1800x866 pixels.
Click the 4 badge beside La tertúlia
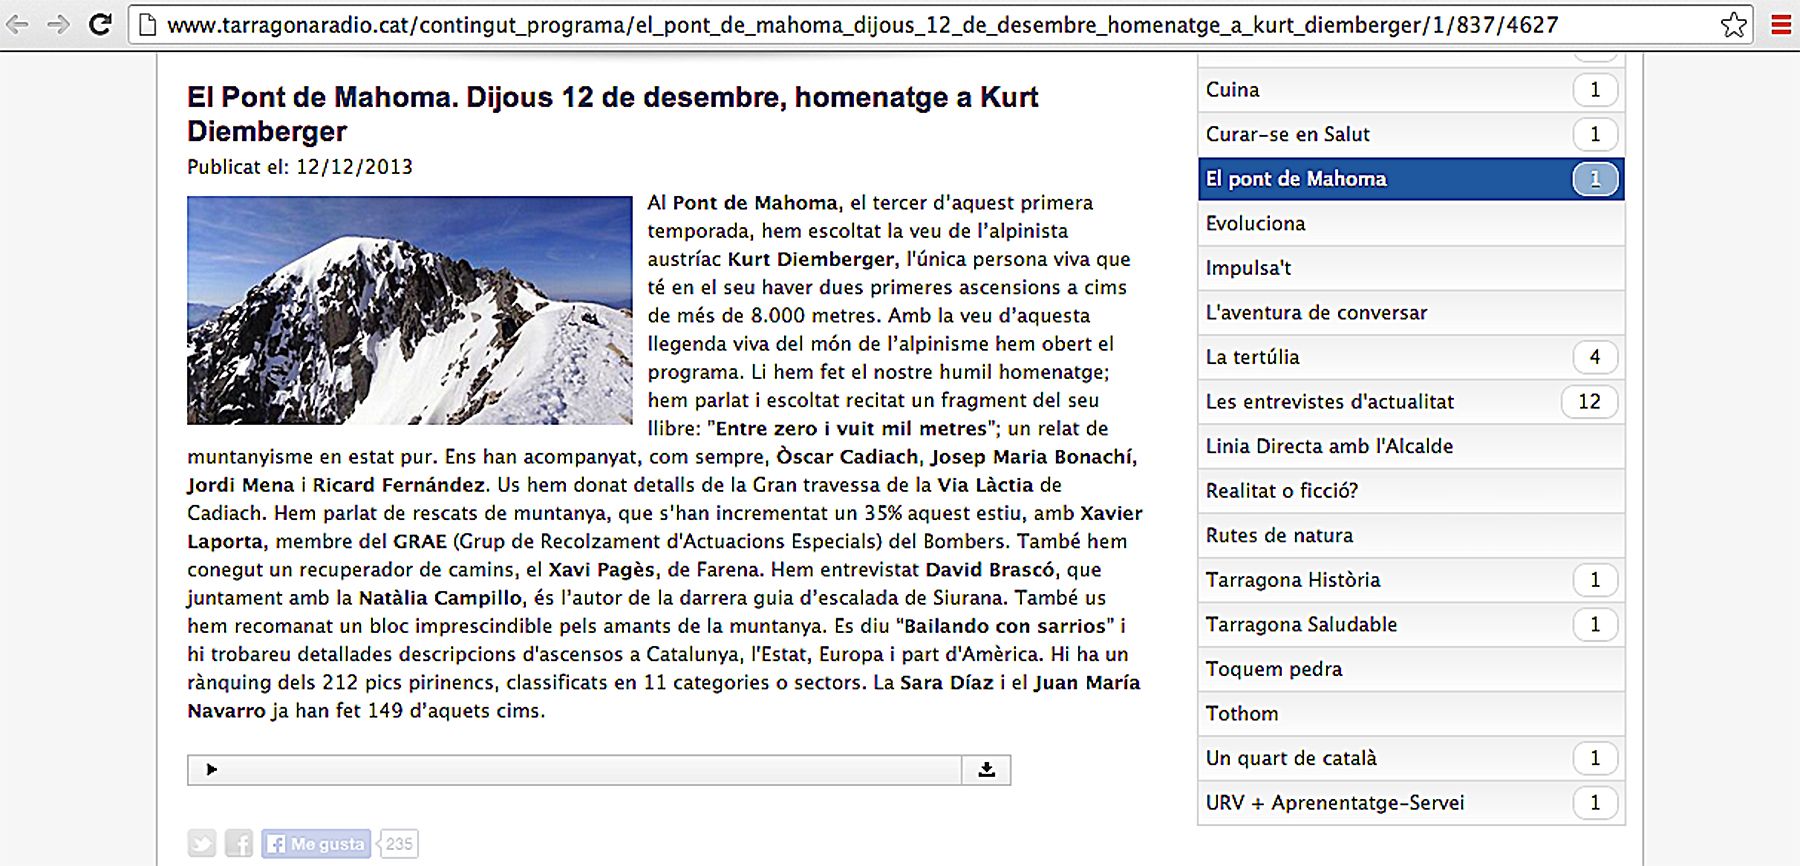[x=1595, y=357]
